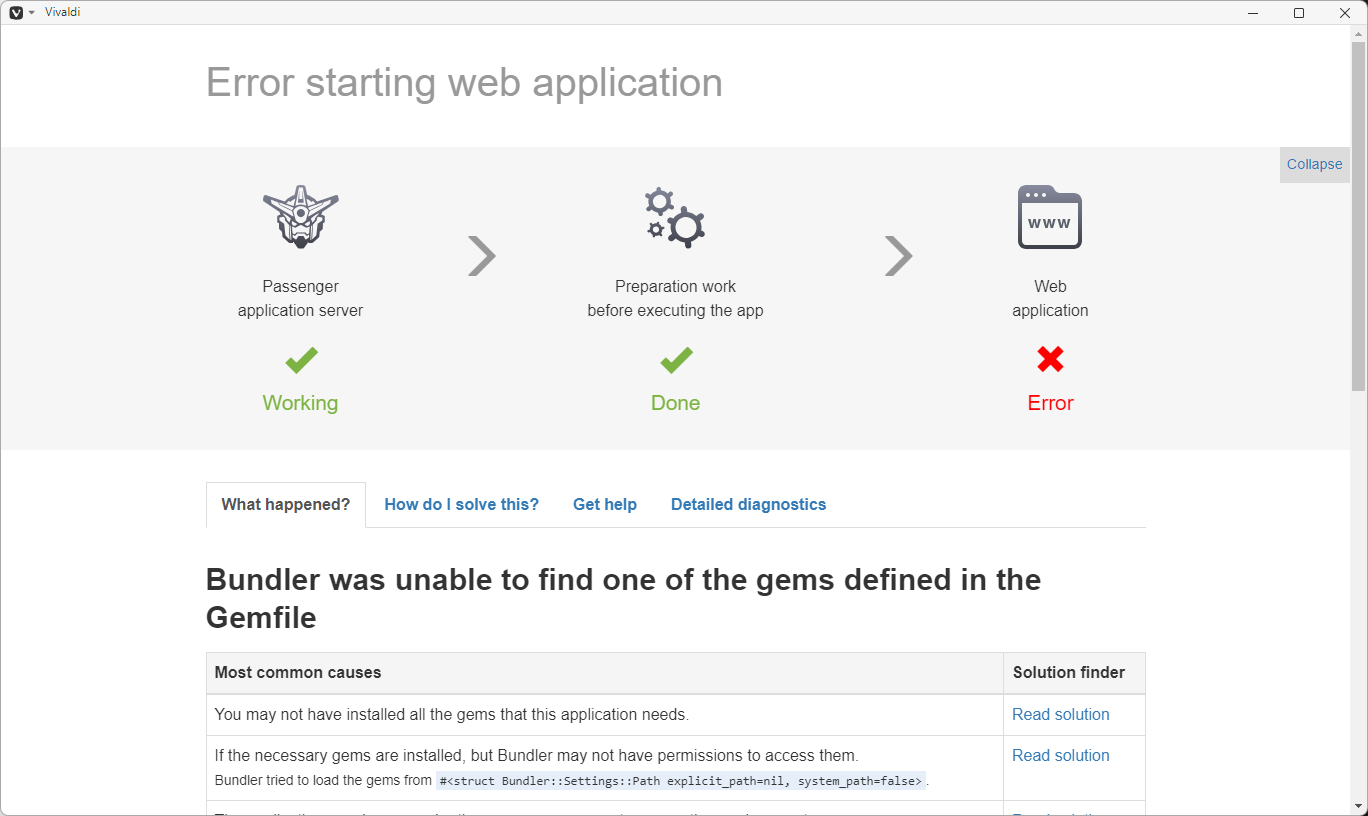Select the gears preparation work icon
Screen dimensions: 1368x816
(675, 216)
